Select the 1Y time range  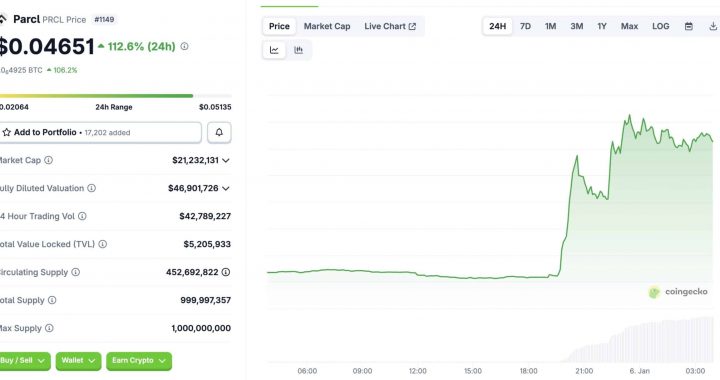[602, 26]
